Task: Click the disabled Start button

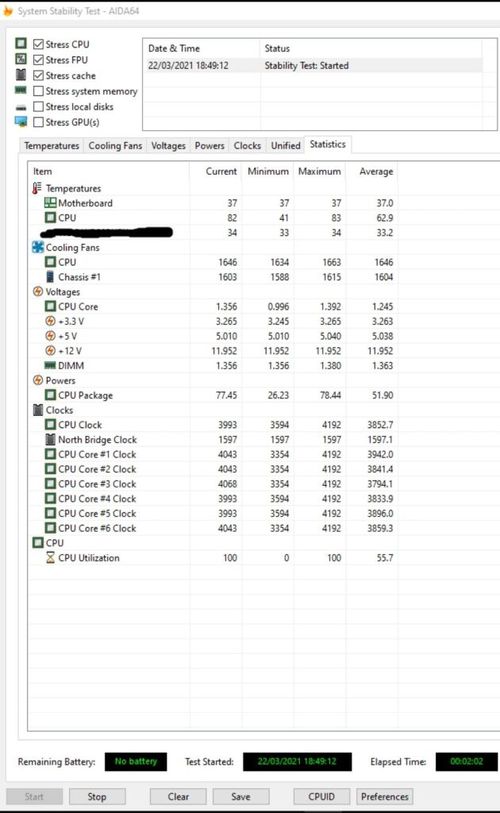Action: pos(34,796)
